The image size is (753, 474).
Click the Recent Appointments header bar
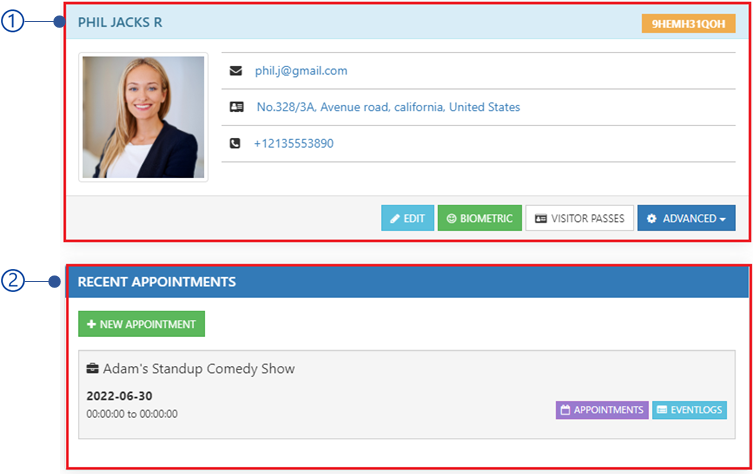407,281
